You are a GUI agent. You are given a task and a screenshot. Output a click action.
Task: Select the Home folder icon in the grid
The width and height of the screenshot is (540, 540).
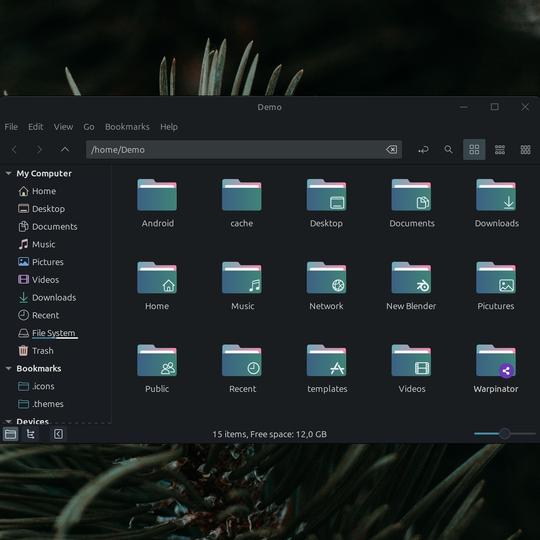(157, 278)
